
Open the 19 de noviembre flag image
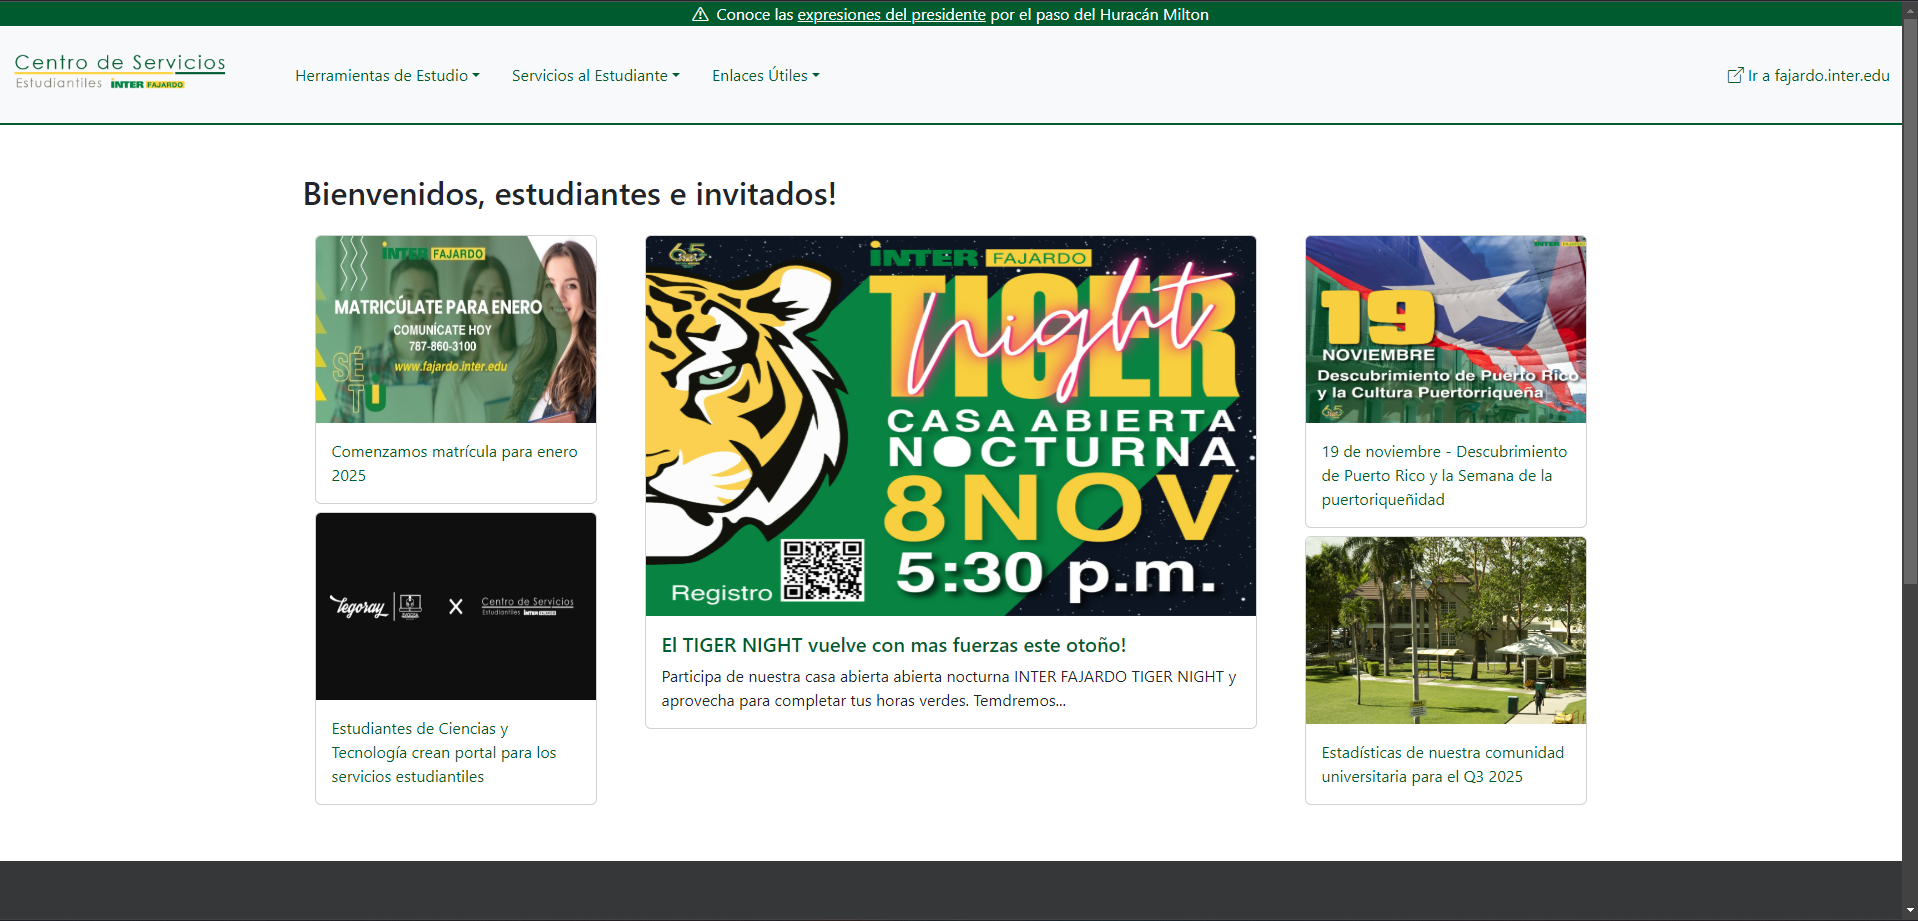coord(1445,329)
